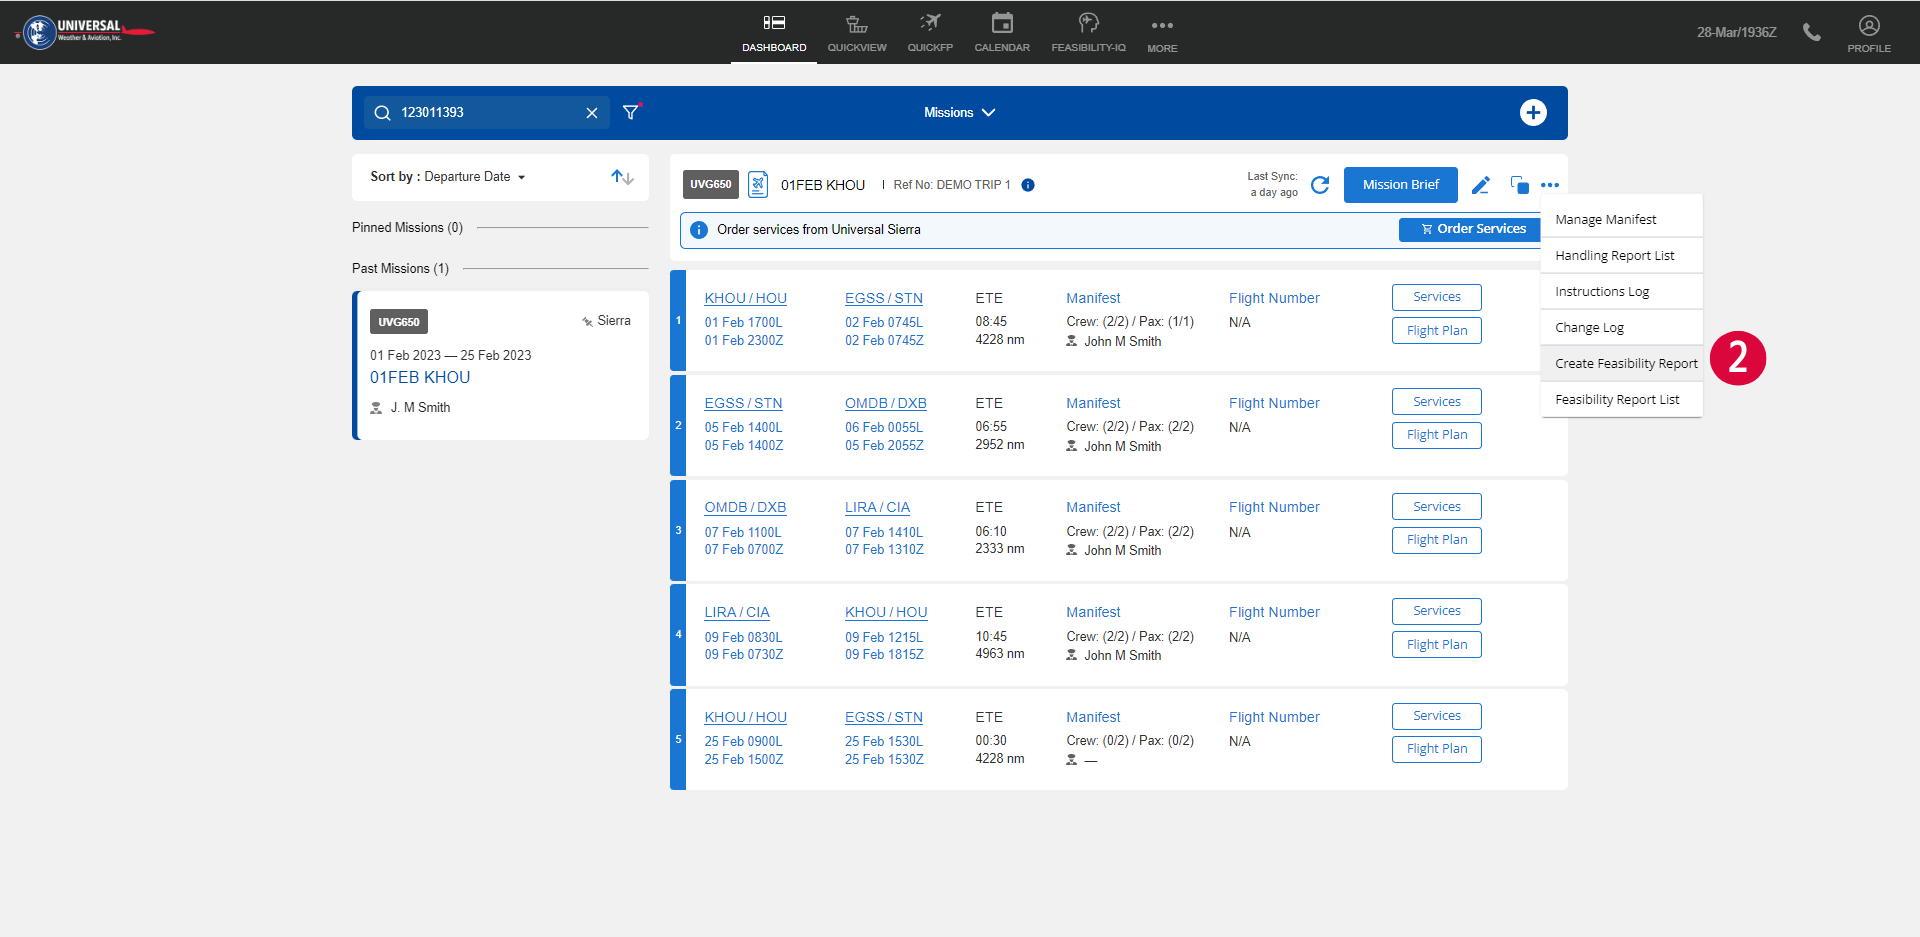Screen dimensions: 1920x937
Task: Open the QuickView tab
Action: (857, 33)
